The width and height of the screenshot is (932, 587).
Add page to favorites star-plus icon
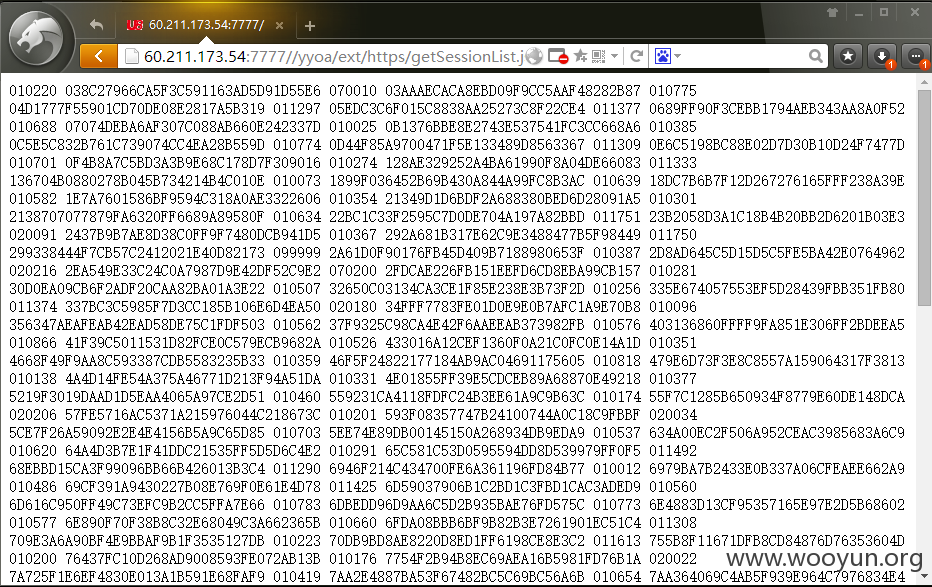pos(581,56)
